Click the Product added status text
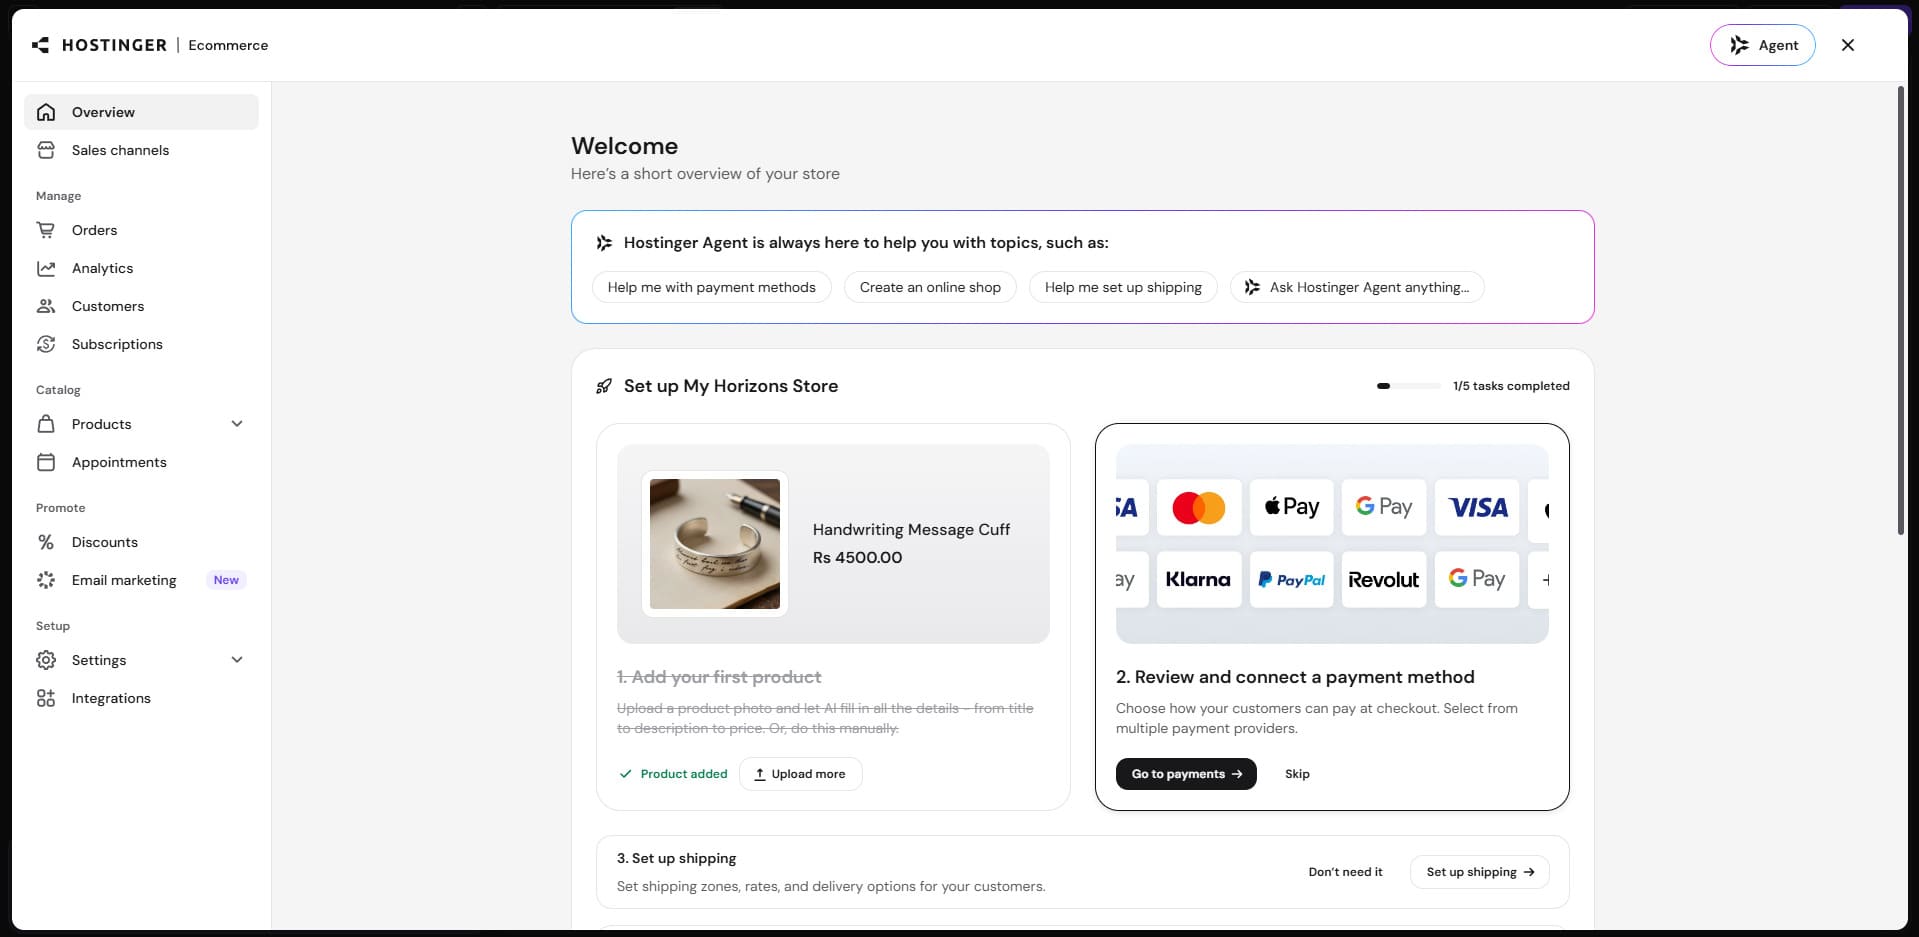 [x=684, y=774]
